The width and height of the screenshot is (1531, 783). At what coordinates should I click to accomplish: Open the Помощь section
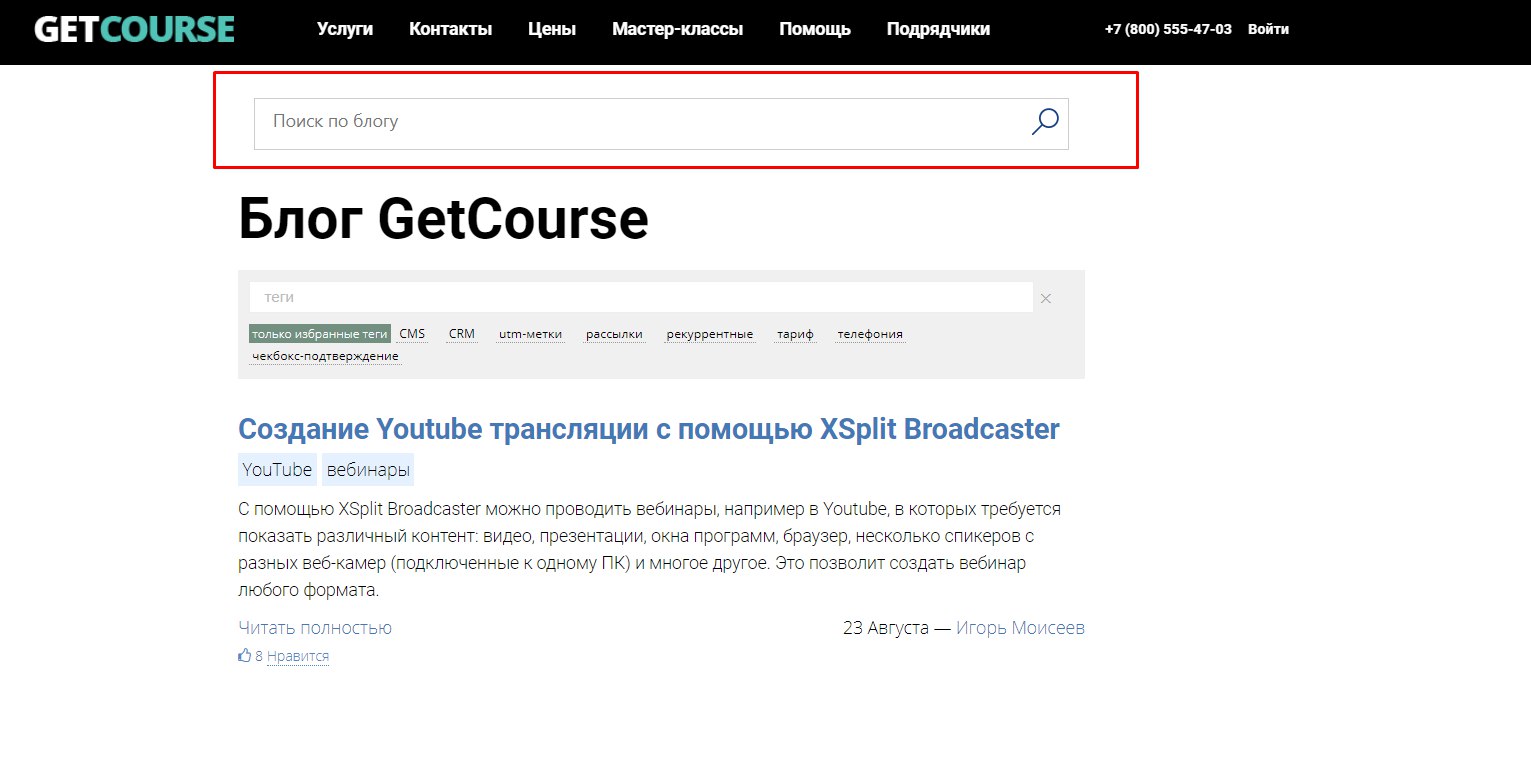815,29
